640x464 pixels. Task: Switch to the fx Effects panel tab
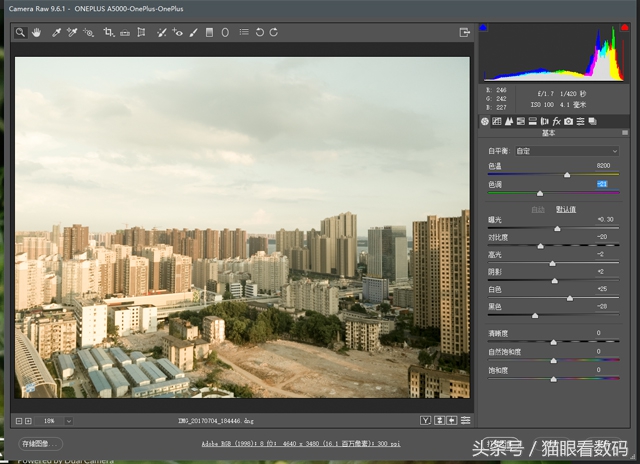pos(557,121)
